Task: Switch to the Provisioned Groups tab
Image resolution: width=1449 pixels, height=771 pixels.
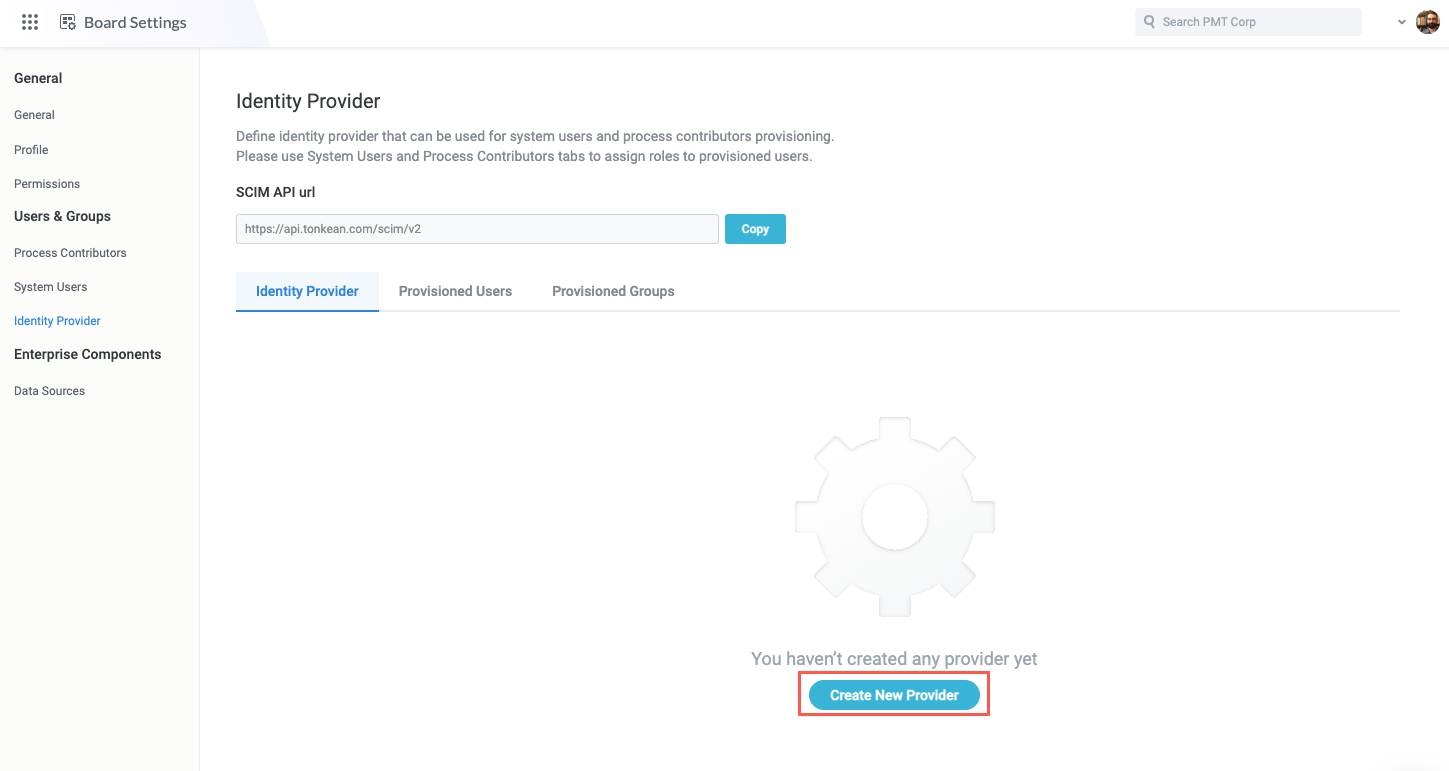Action: pyautogui.click(x=613, y=291)
